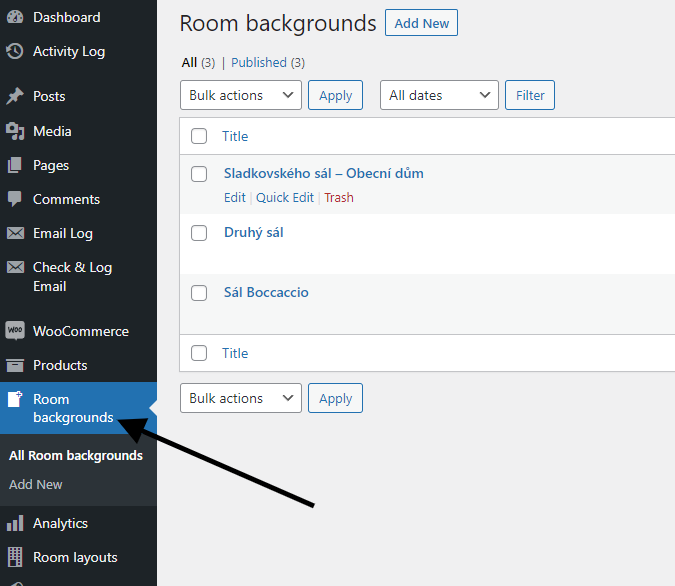Open WooCommerce via its Woo icon
This screenshot has height=586, width=675.
click(x=15, y=331)
